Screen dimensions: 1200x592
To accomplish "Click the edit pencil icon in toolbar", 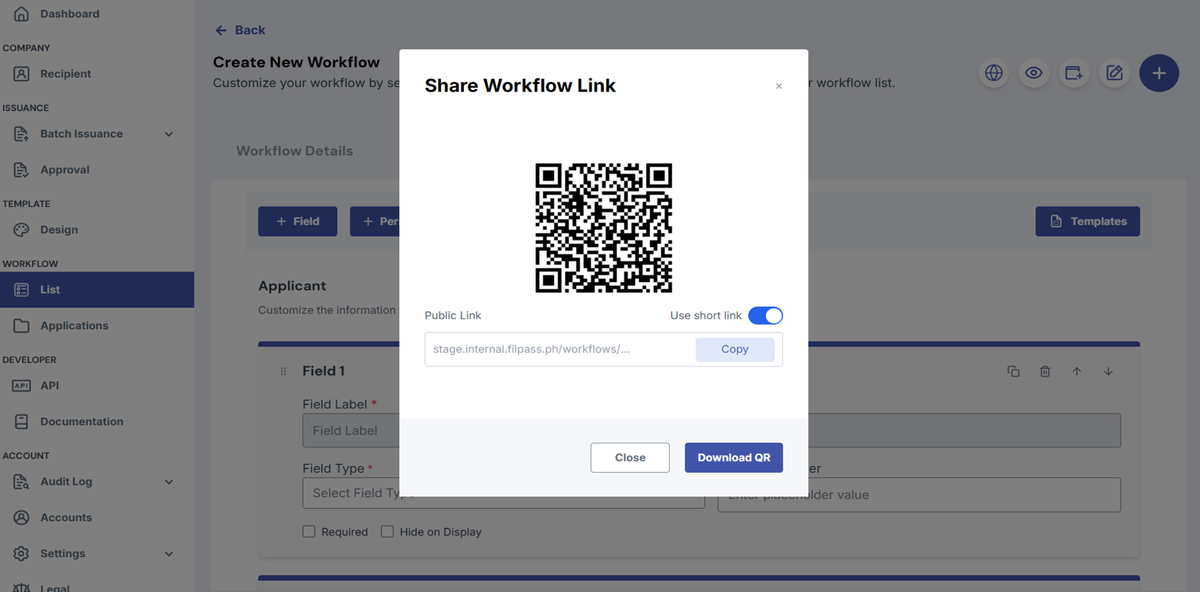I will pyautogui.click(x=1114, y=73).
